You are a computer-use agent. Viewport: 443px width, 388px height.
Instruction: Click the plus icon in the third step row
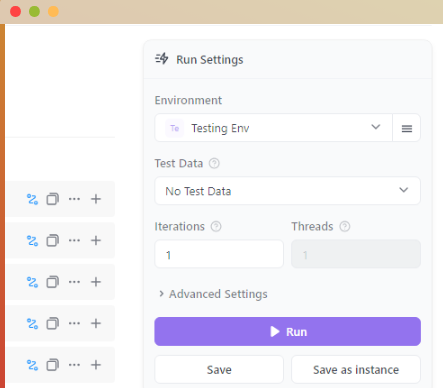point(96,282)
